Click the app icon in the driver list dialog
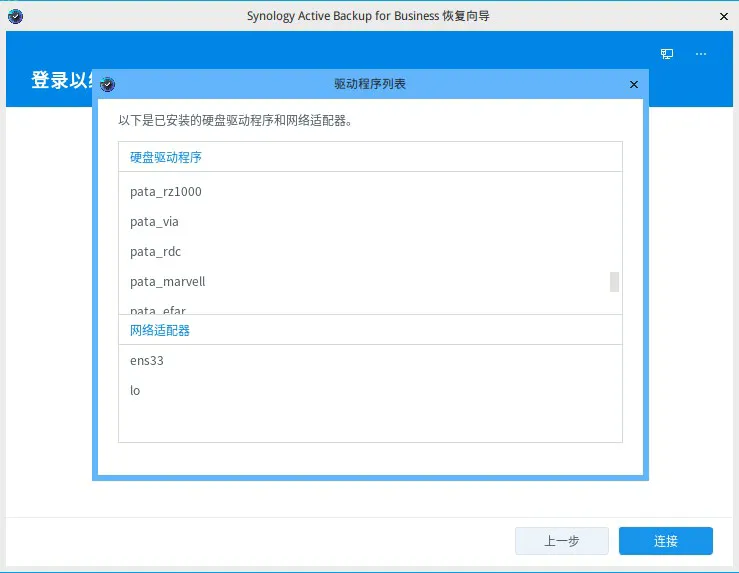 107,84
